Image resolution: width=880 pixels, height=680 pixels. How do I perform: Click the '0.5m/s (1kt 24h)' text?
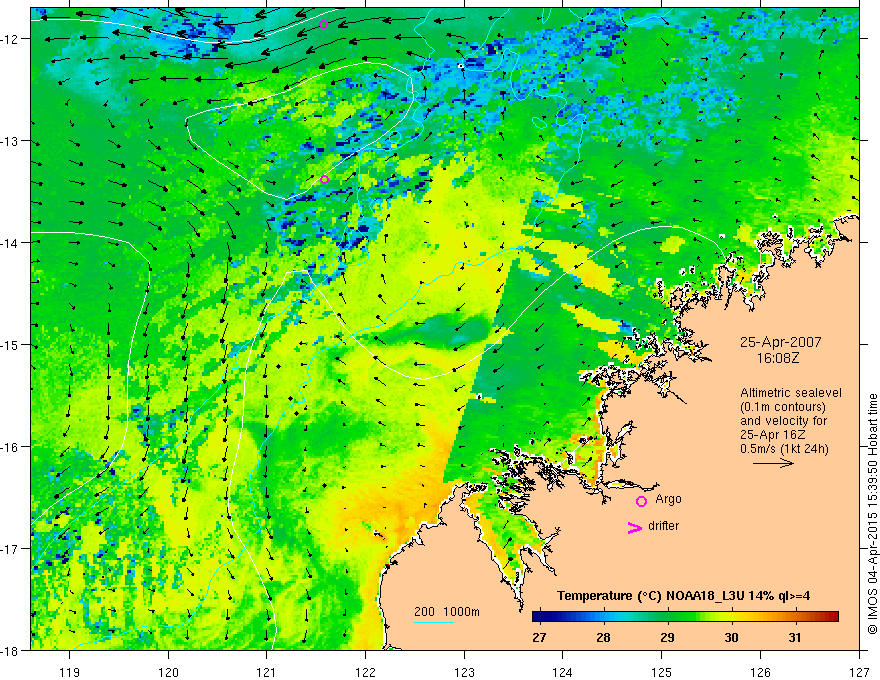[784, 449]
